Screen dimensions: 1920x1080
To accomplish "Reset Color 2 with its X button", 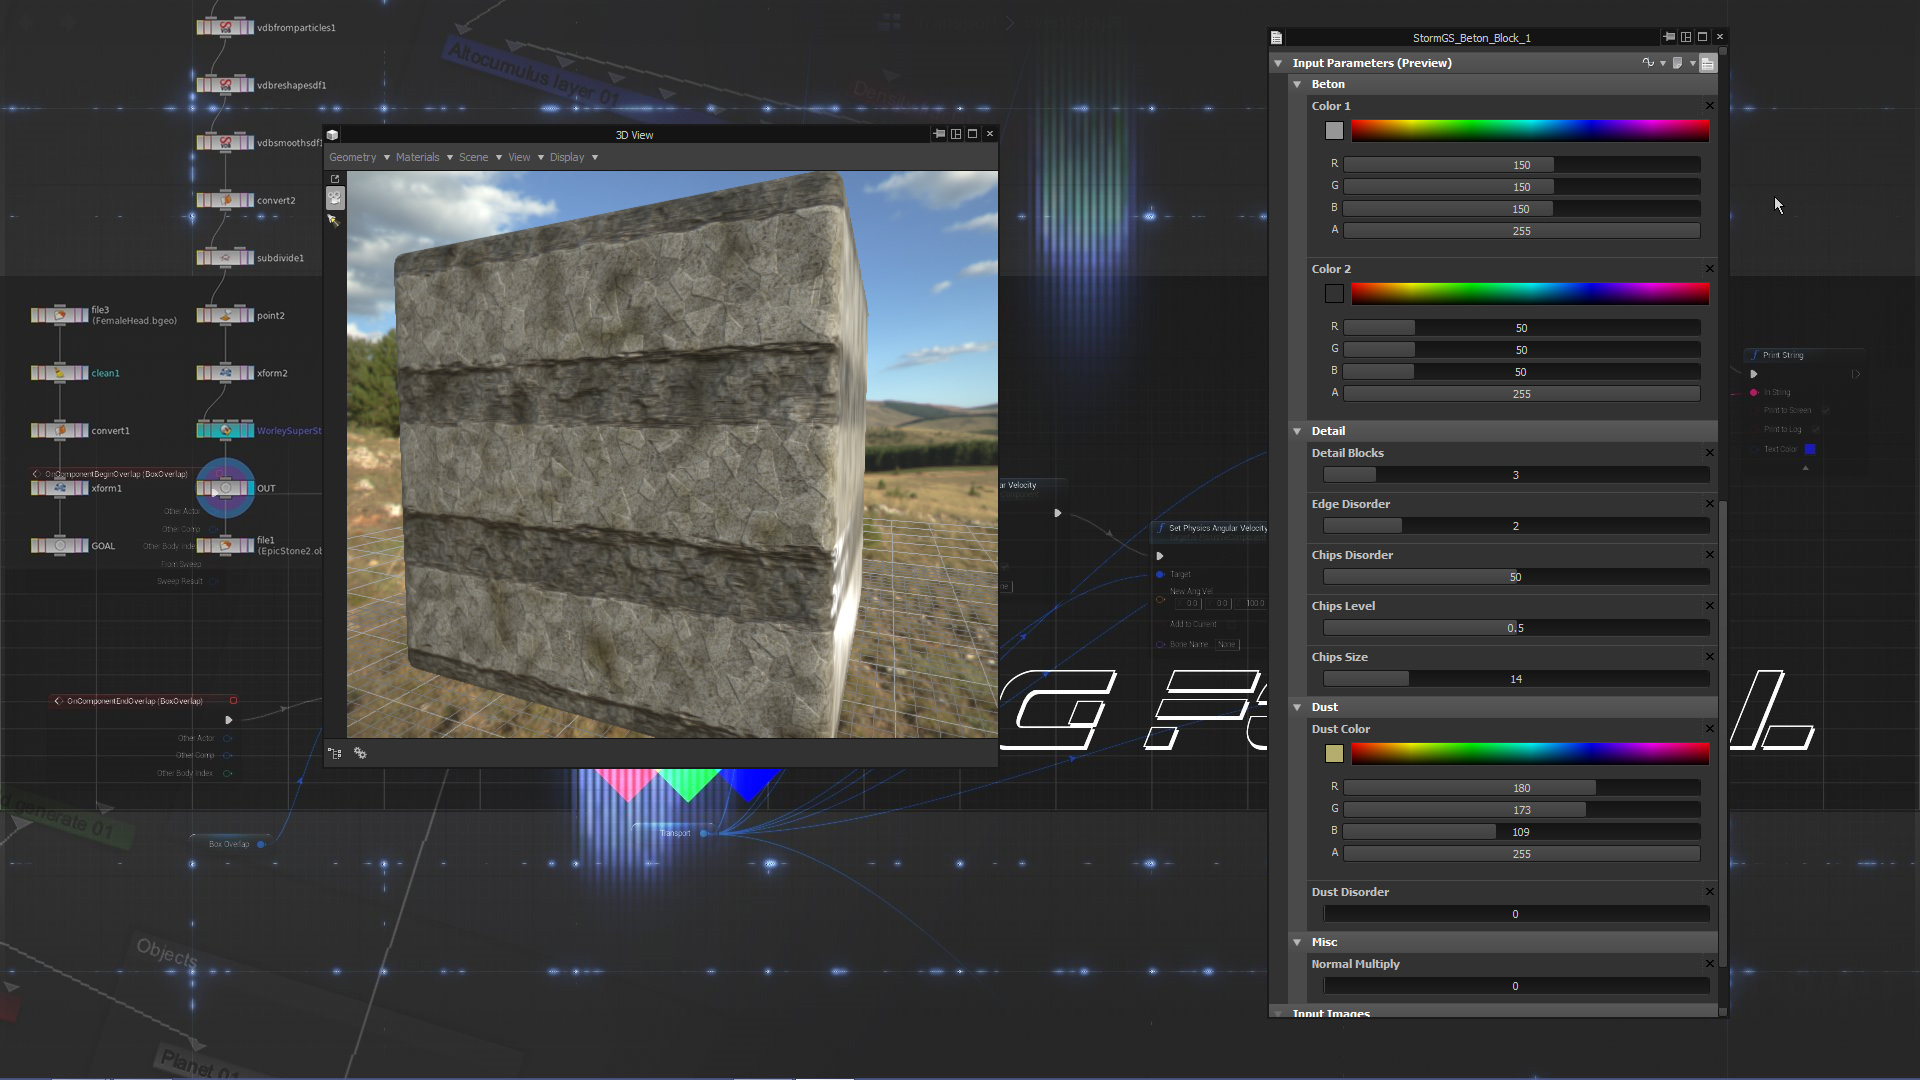I will [x=1709, y=269].
